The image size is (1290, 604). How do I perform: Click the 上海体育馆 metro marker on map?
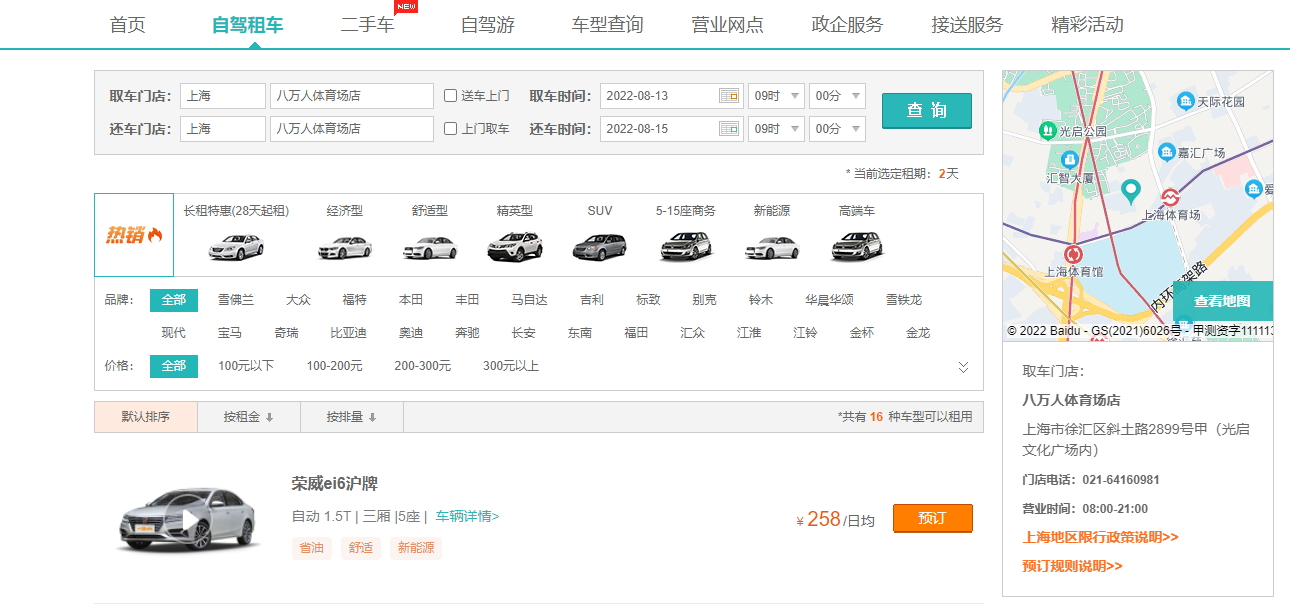point(1074,254)
